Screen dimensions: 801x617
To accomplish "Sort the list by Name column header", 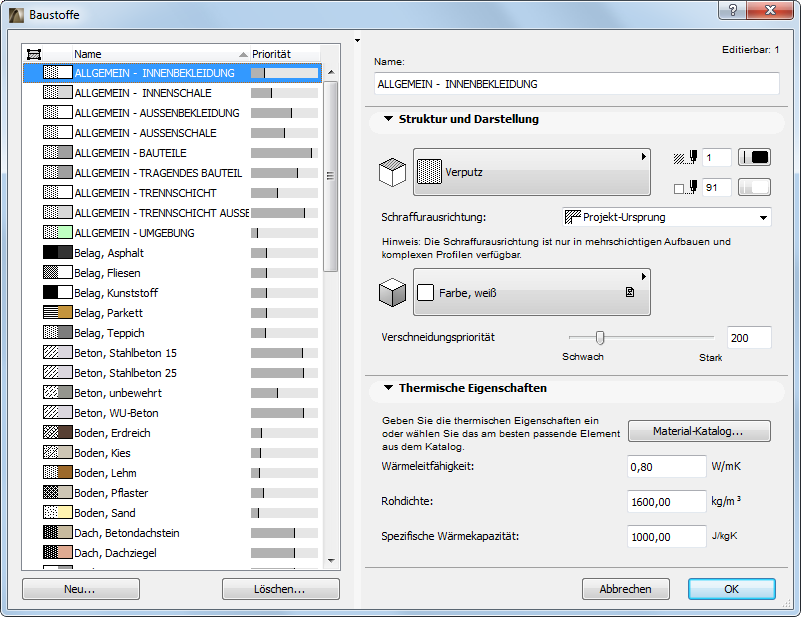I will click(160, 54).
